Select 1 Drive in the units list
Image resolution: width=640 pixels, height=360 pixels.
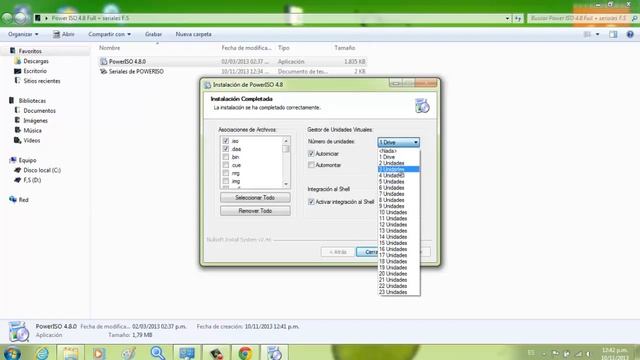pos(399,157)
